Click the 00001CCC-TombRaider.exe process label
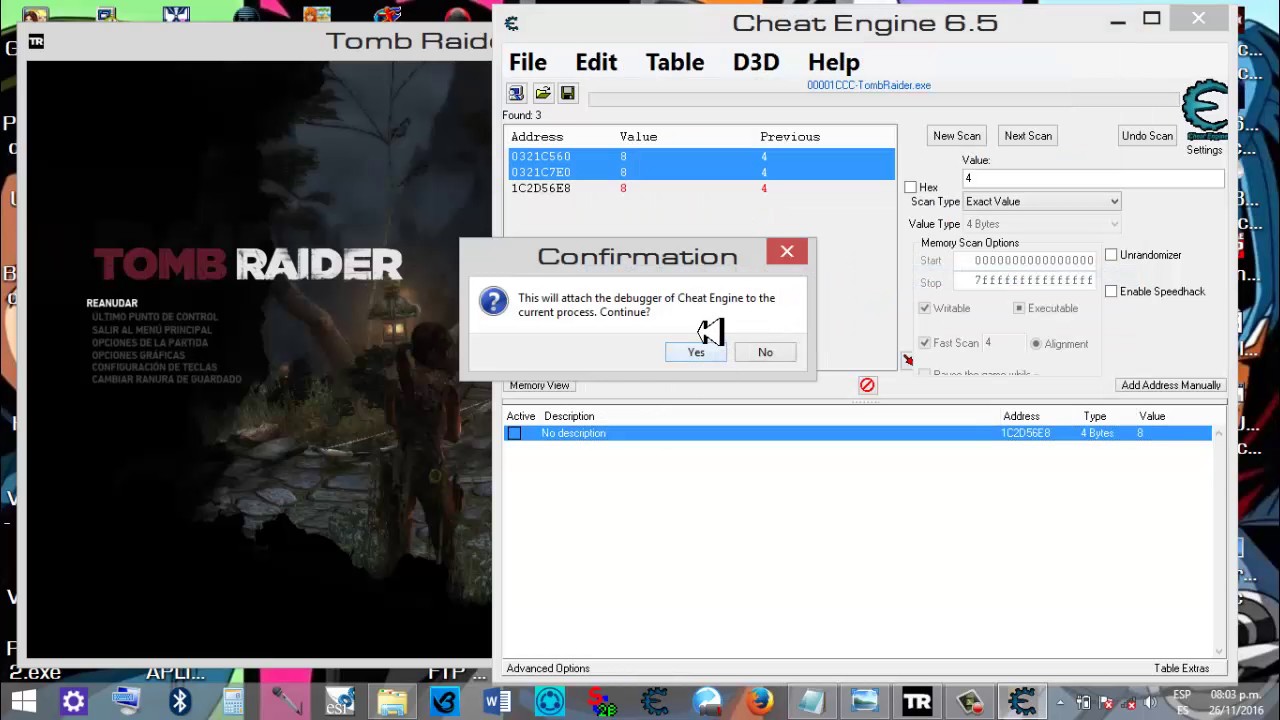The height and width of the screenshot is (720, 1280). 869,85
